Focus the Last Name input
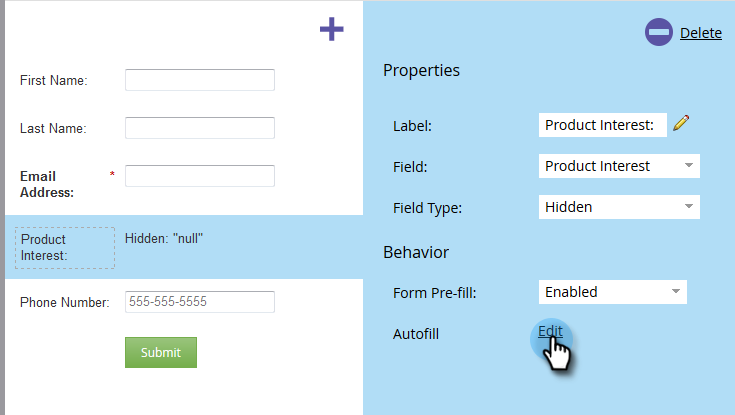Viewport: 735px width, 415px height. [200, 128]
